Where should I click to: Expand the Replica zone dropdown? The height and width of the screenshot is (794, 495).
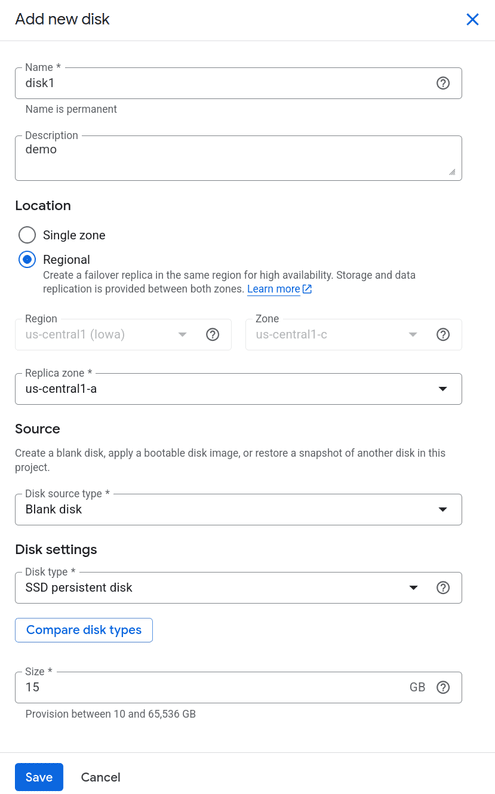(238, 389)
